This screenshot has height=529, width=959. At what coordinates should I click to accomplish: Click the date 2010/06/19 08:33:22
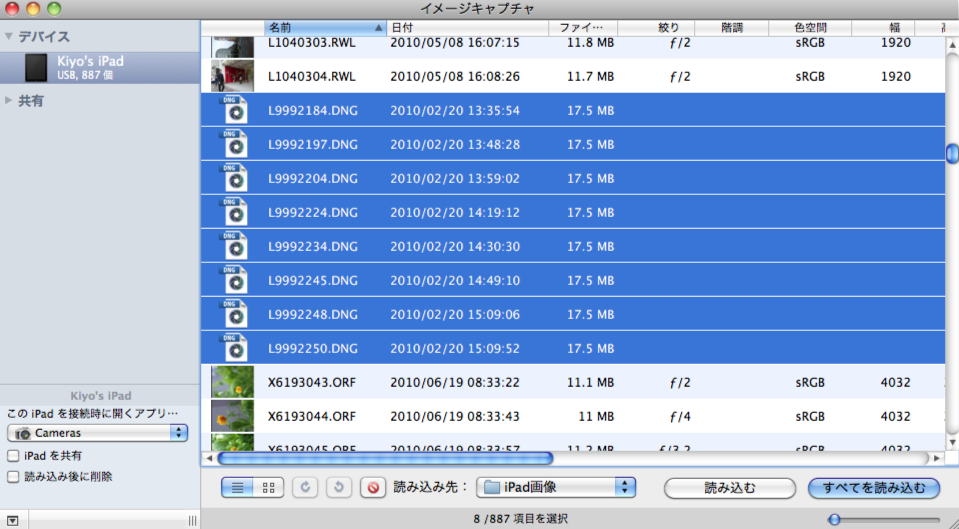point(455,382)
